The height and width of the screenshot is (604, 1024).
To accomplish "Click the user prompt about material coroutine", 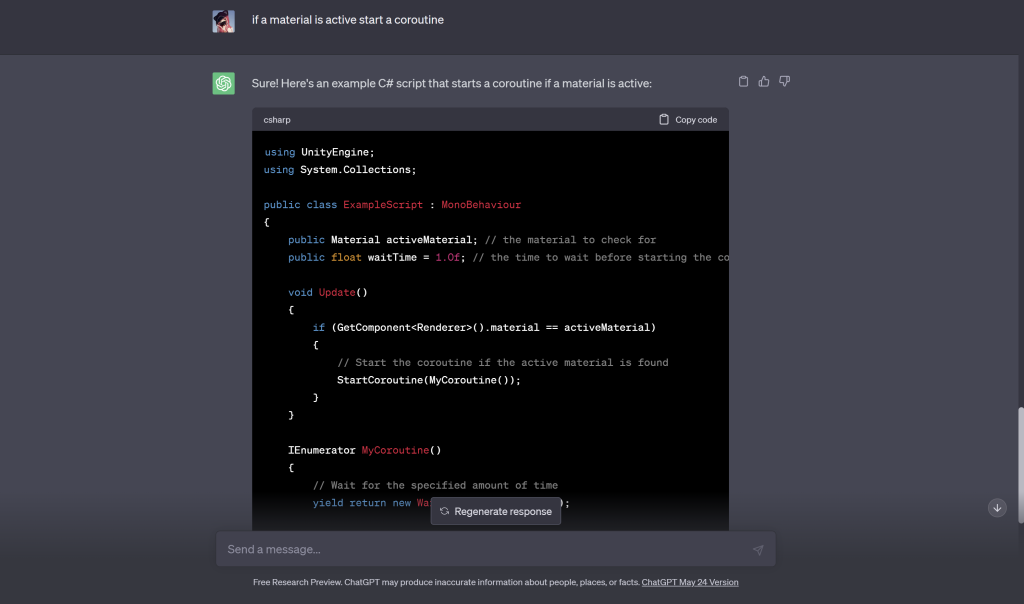I will (347, 20).
